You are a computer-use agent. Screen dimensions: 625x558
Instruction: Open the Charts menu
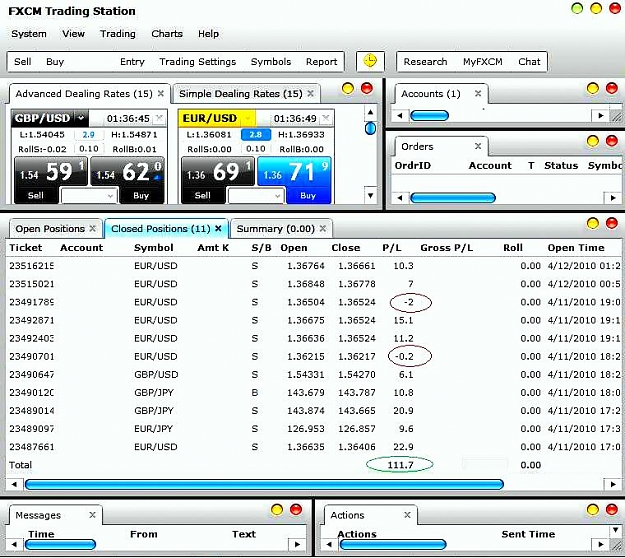(x=167, y=34)
